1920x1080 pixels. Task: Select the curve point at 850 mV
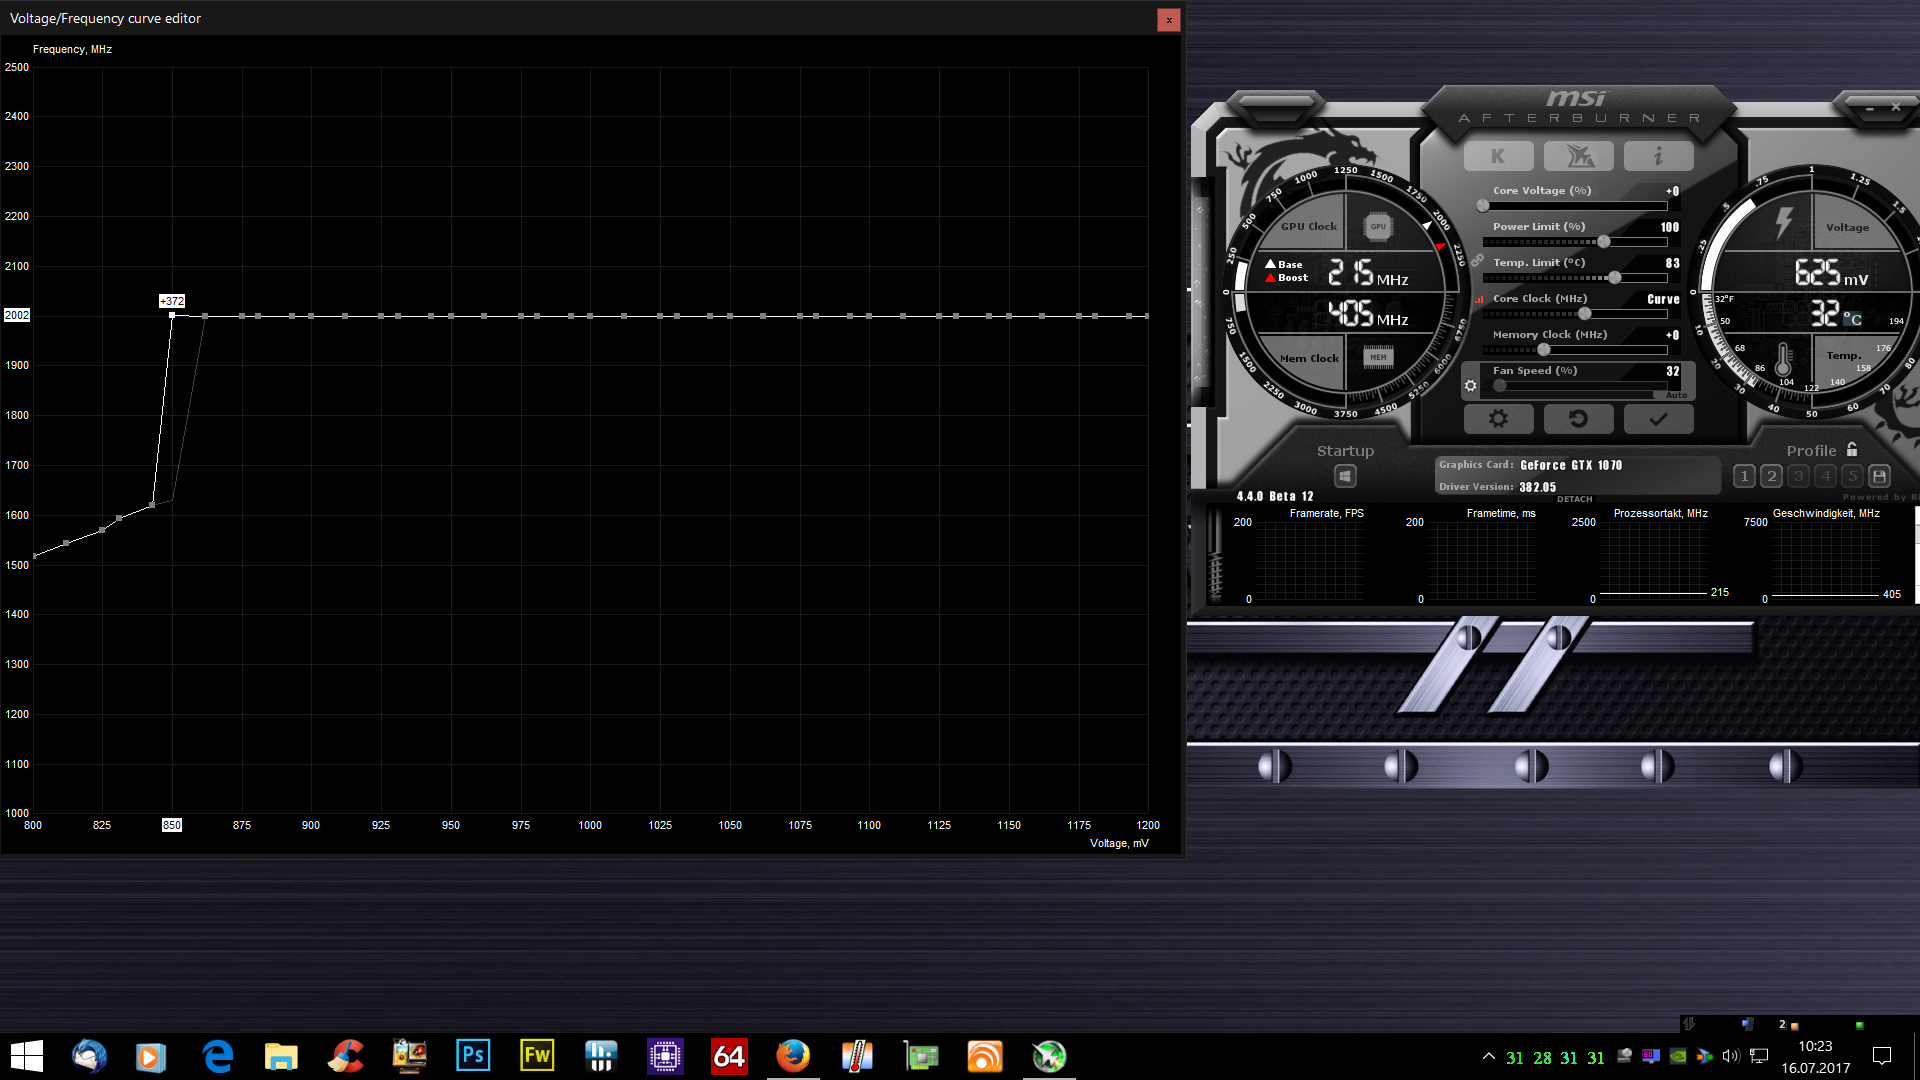coord(172,315)
